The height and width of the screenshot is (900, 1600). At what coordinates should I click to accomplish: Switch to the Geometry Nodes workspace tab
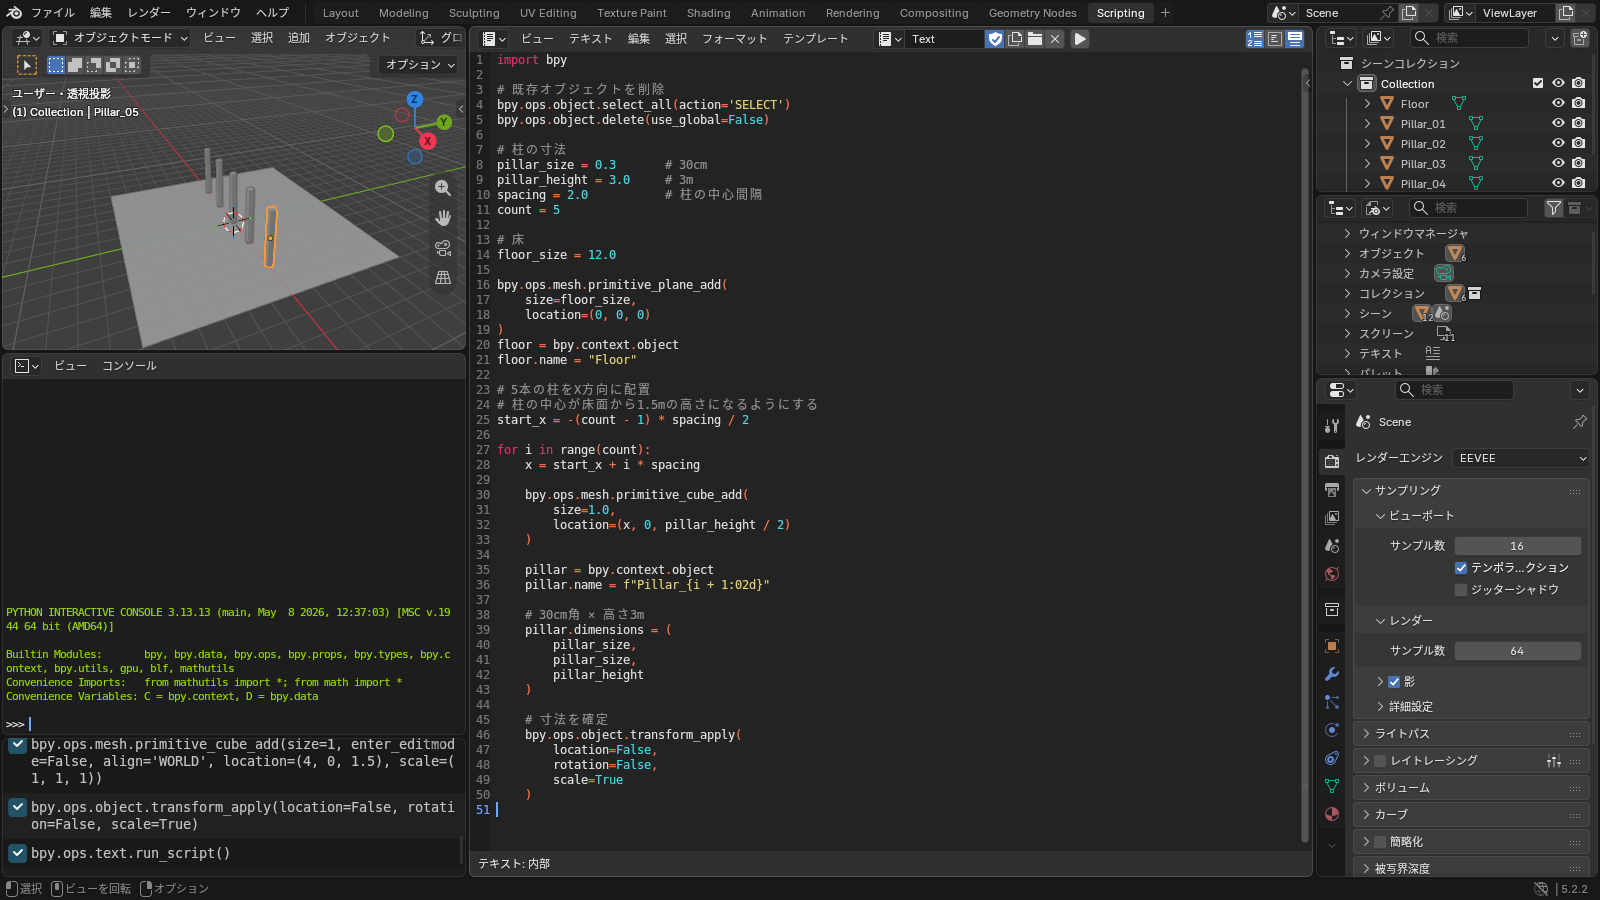(x=1032, y=13)
